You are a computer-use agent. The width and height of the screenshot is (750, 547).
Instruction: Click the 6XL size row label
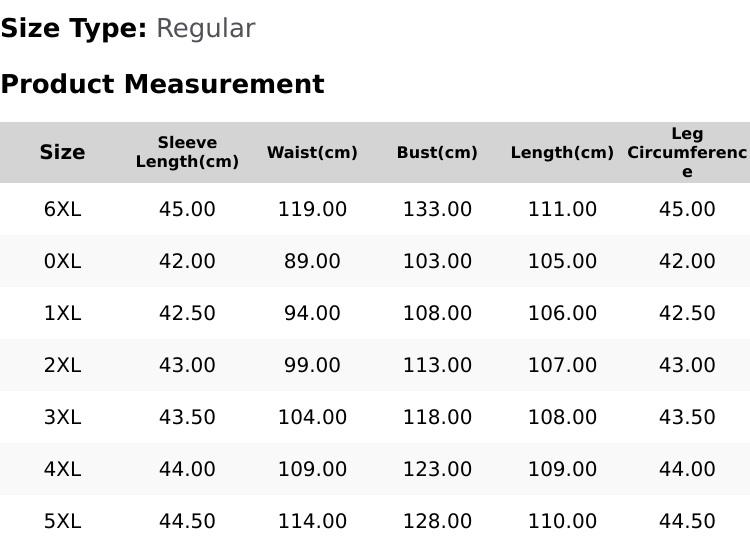[x=62, y=209]
